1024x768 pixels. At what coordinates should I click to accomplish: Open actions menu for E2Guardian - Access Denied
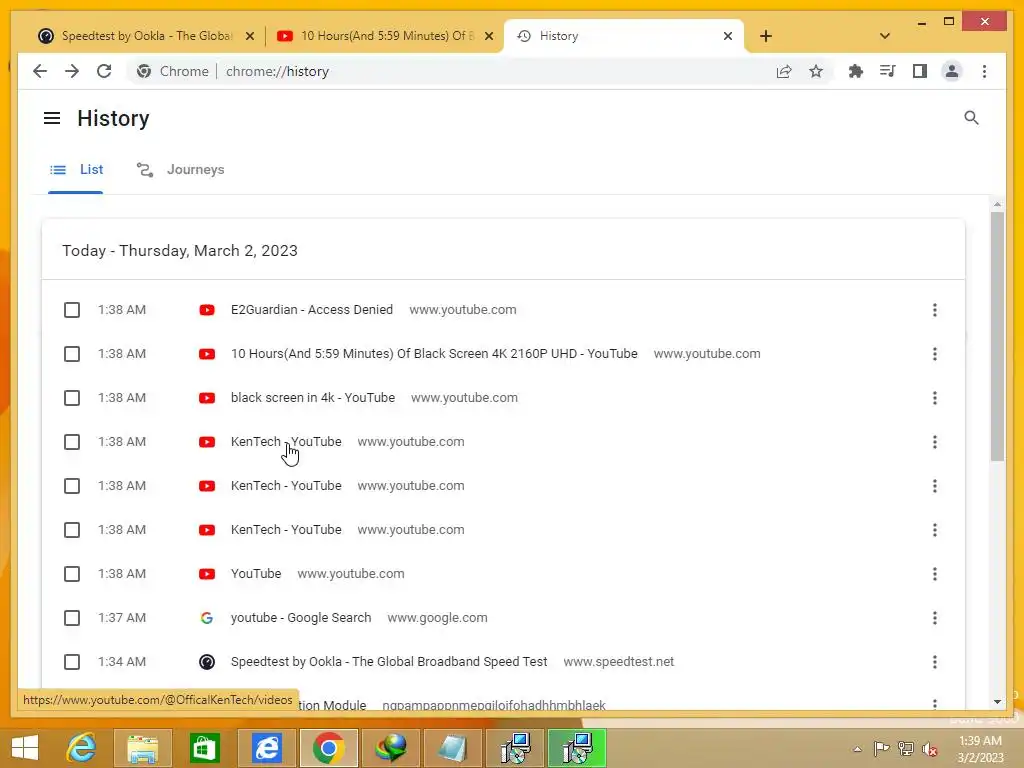point(935,310)
